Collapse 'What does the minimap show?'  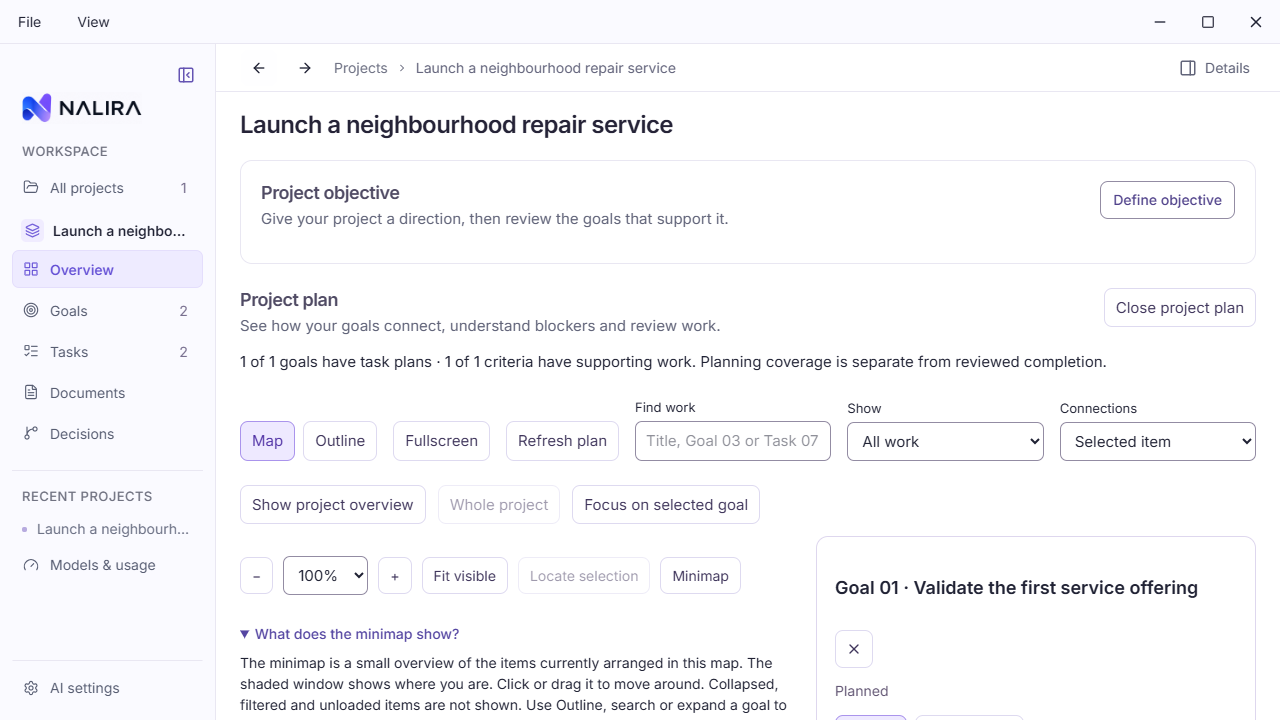(x=349, y=634)
